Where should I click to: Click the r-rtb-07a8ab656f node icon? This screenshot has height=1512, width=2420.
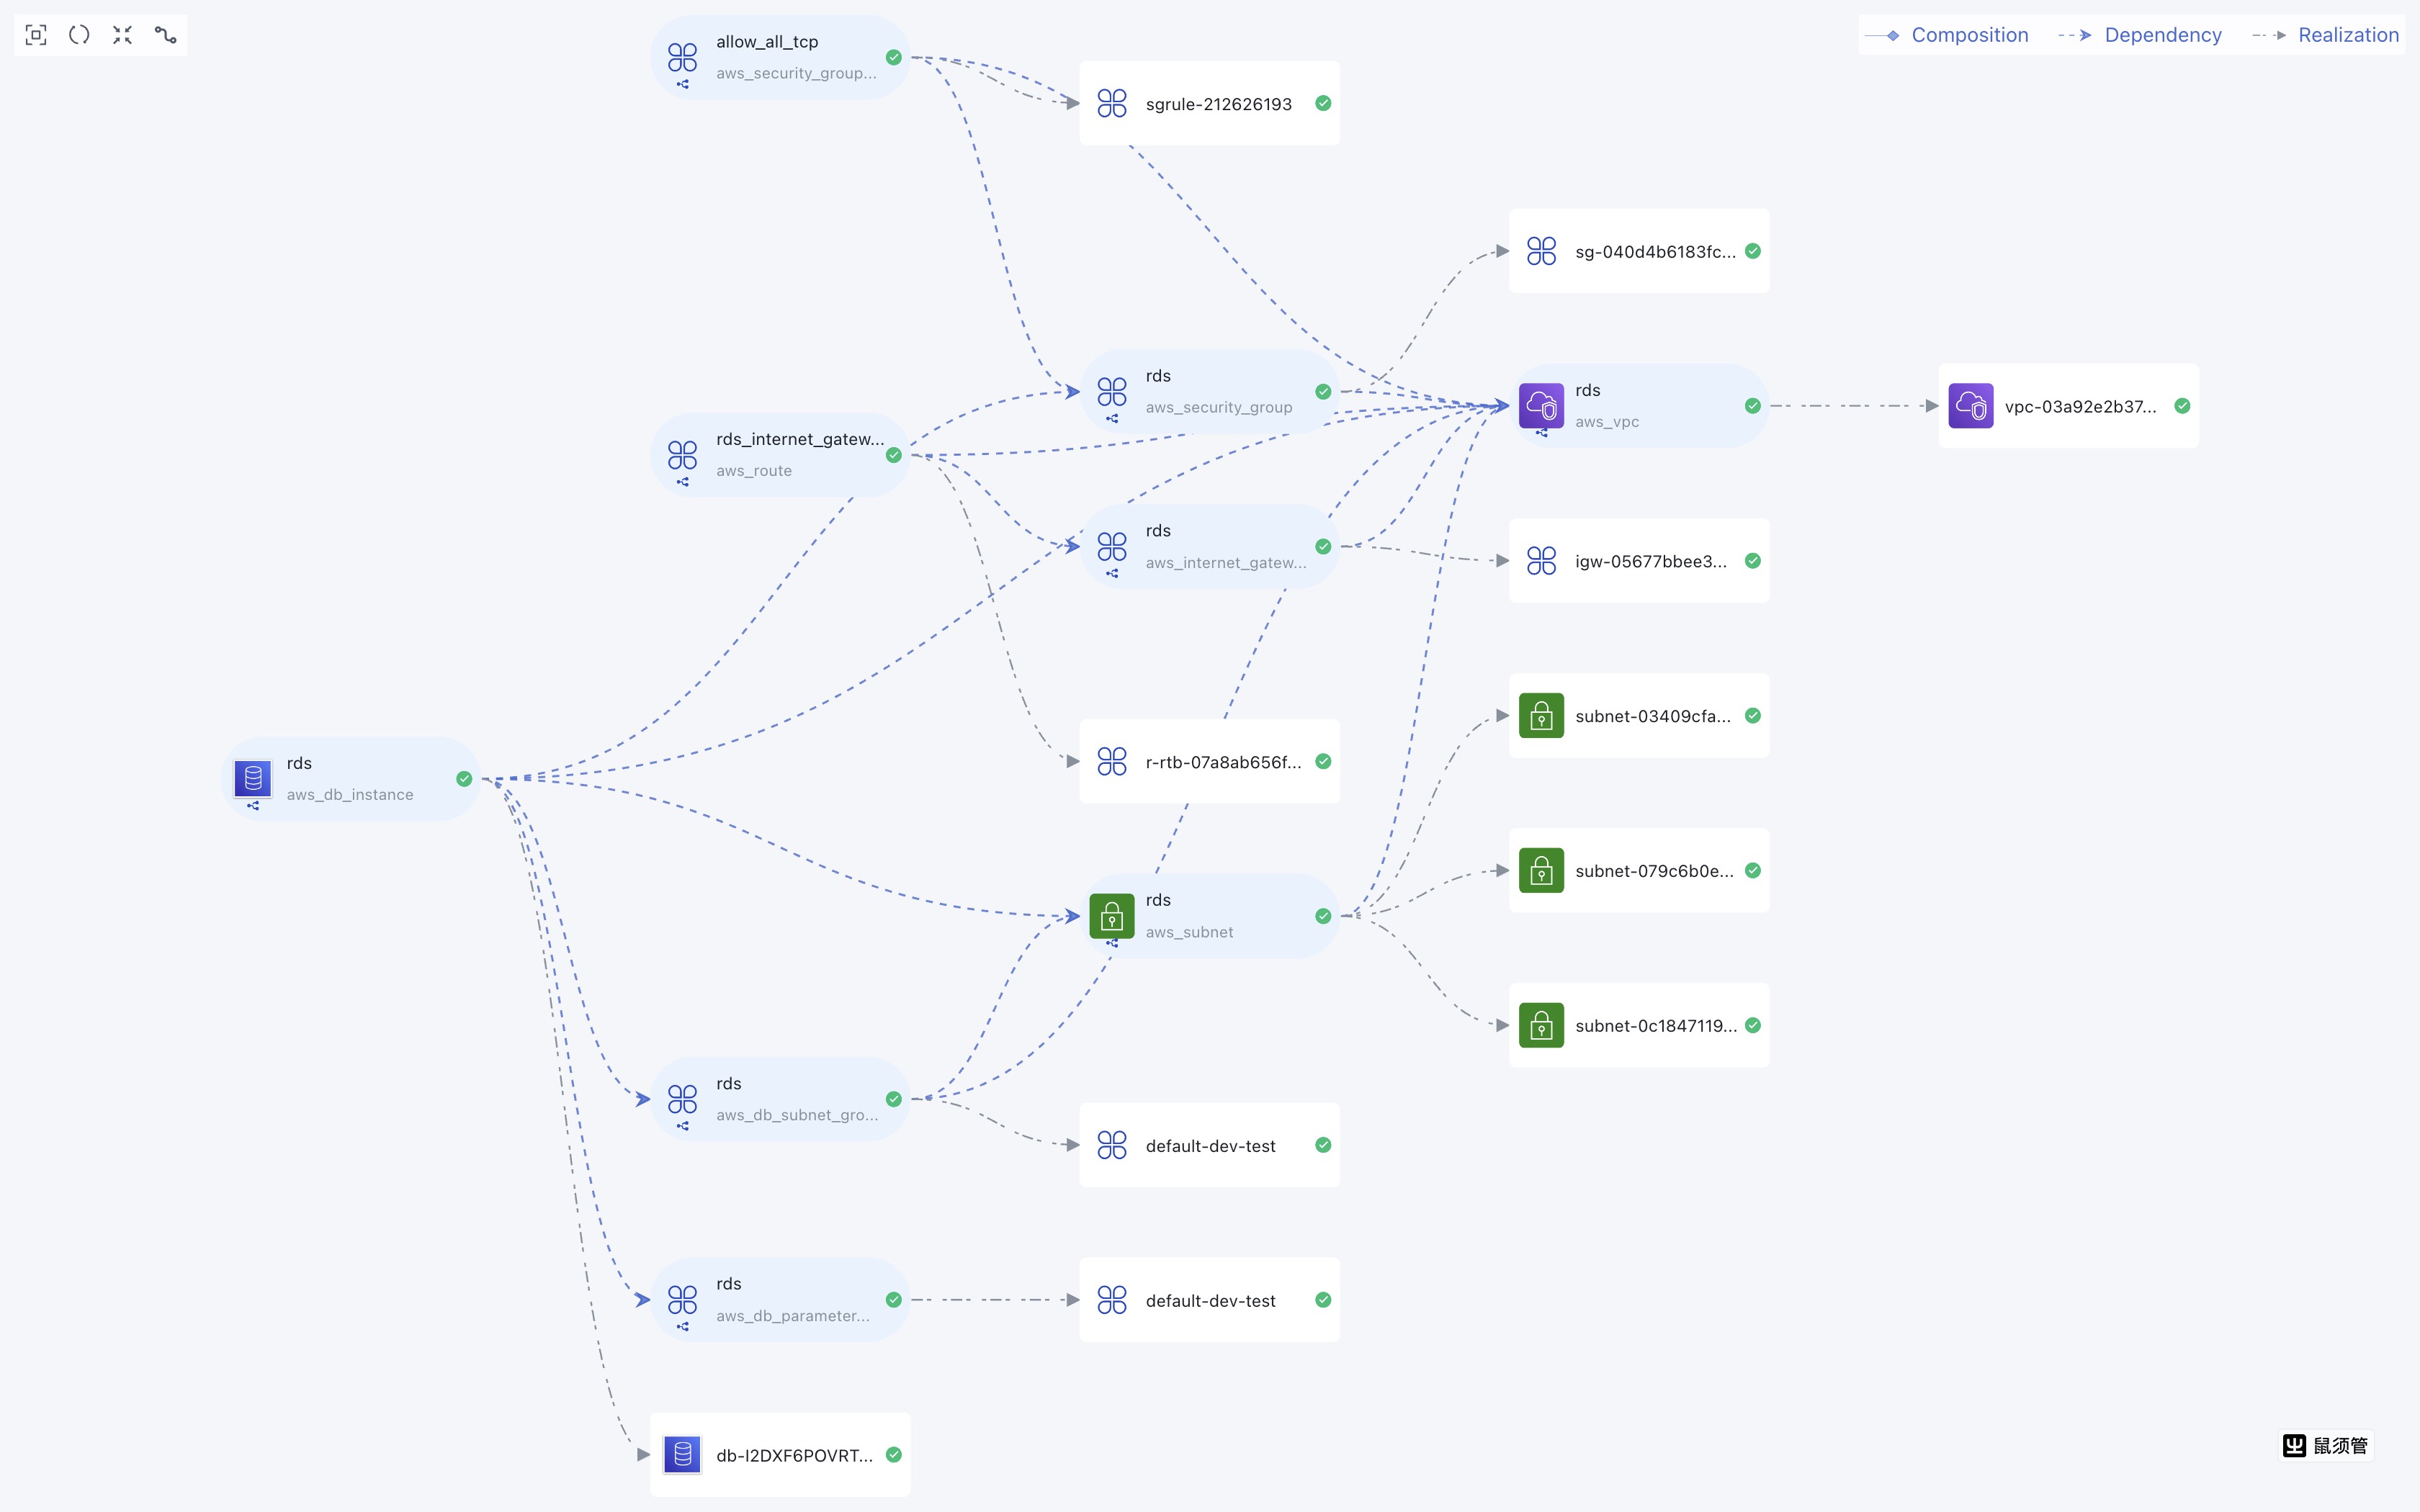click(1112, 761)
